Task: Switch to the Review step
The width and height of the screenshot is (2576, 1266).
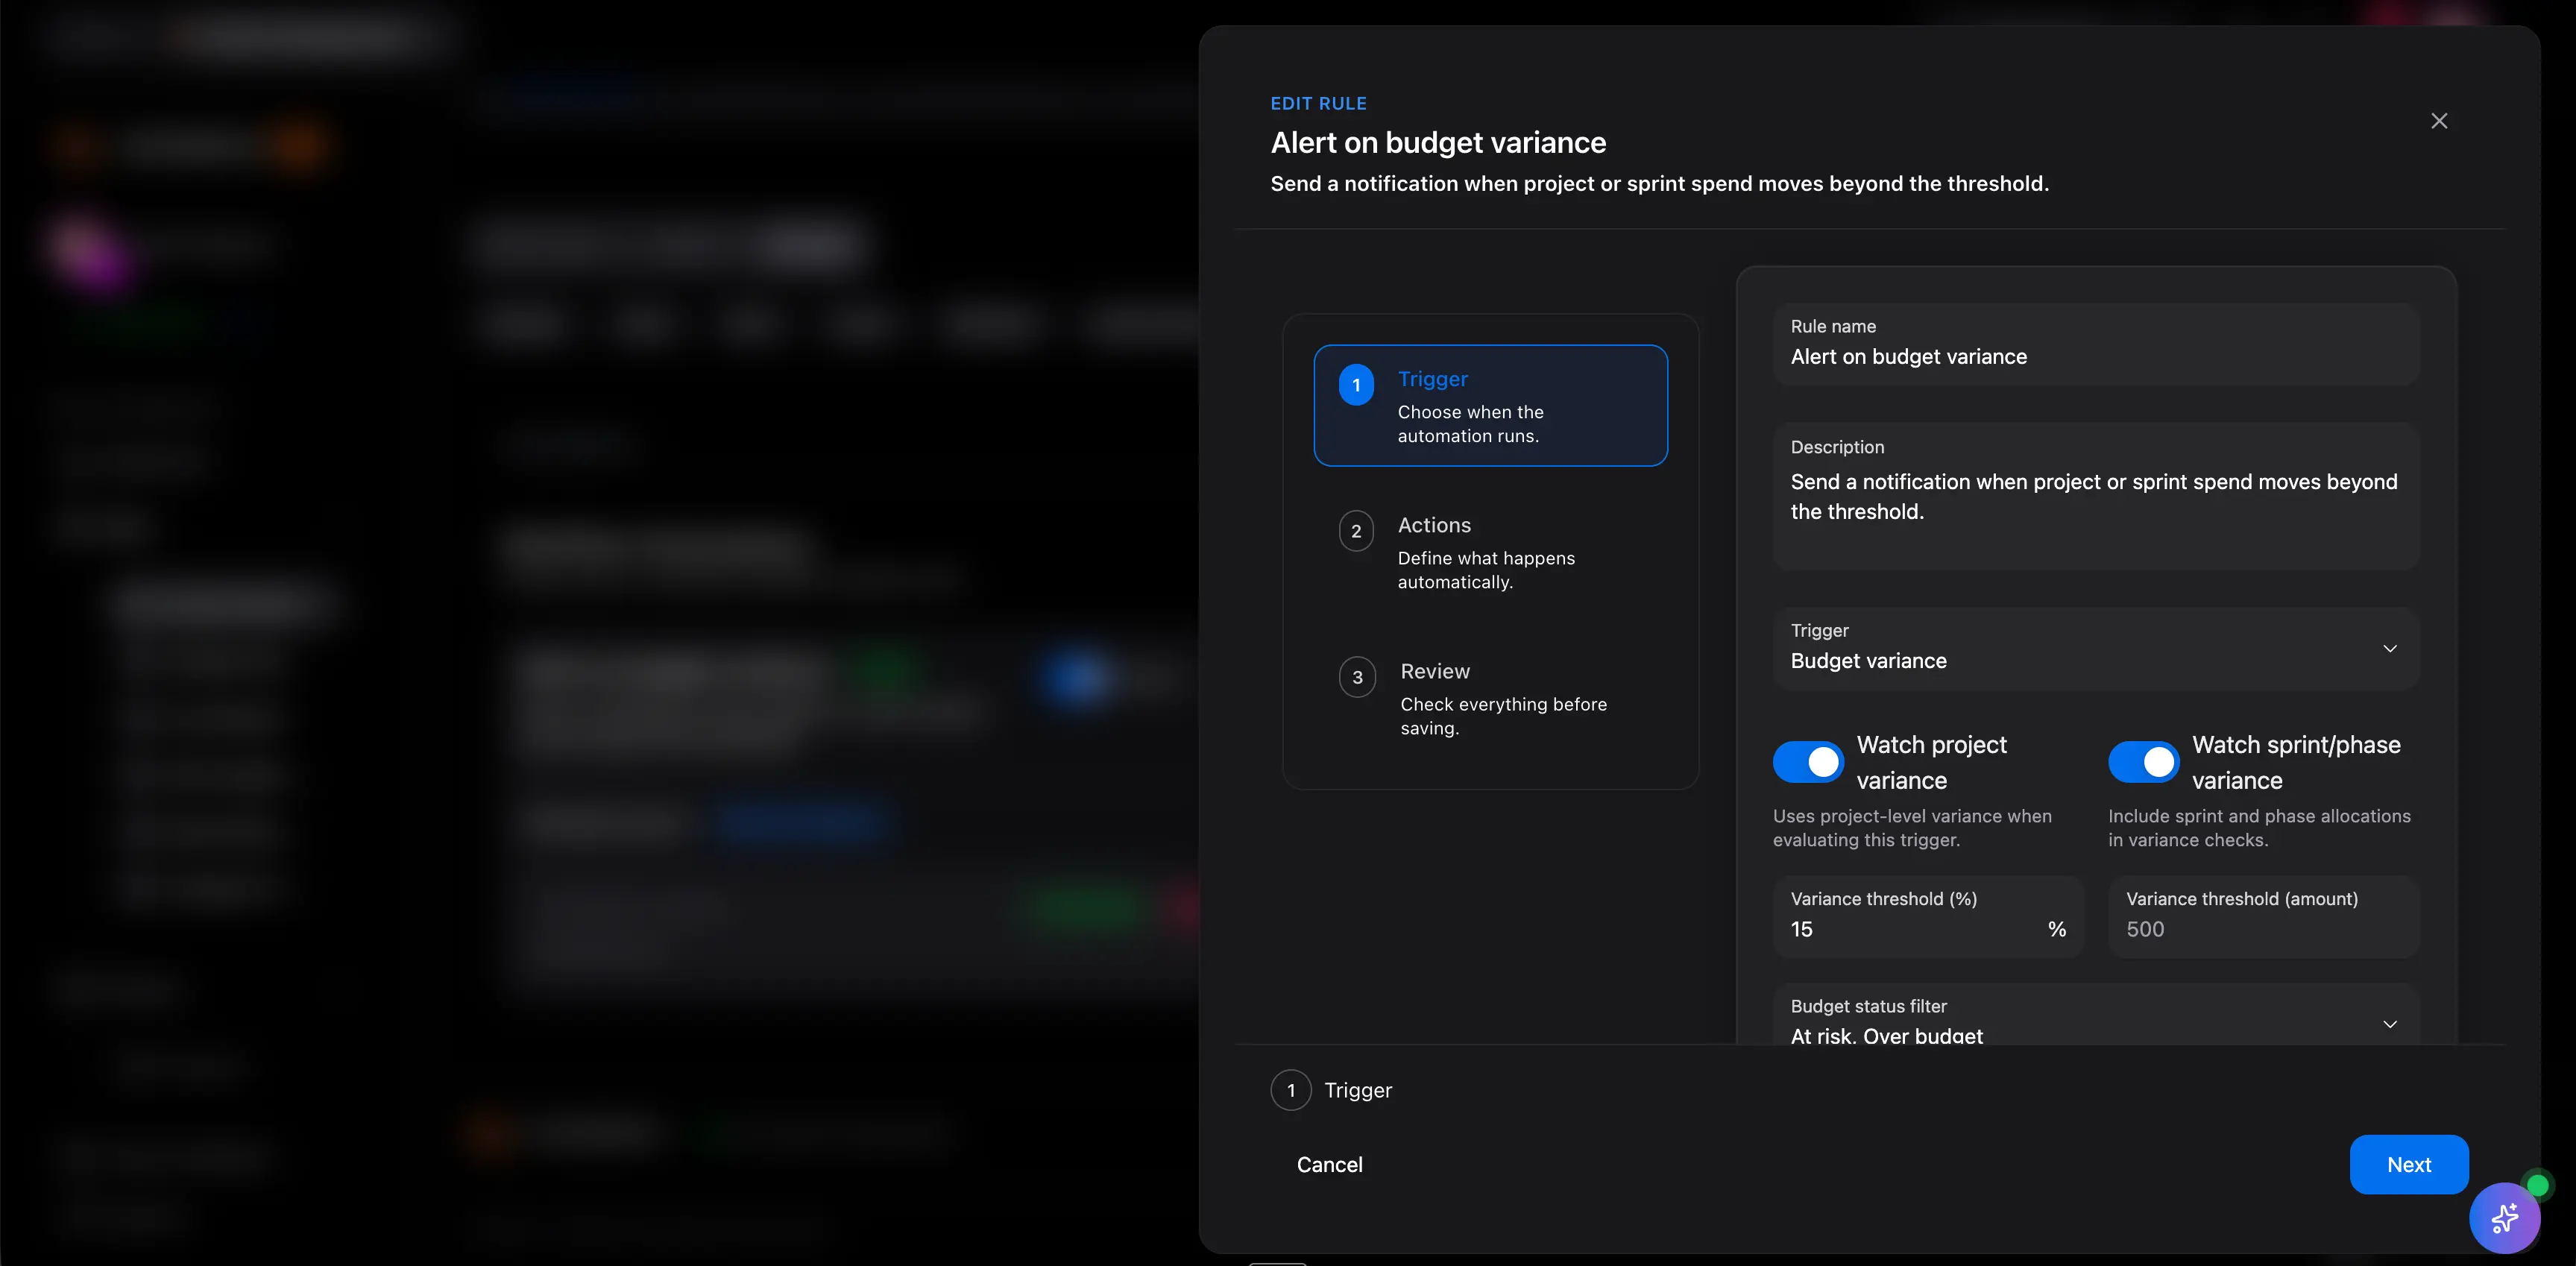Action: [1489, 698]
